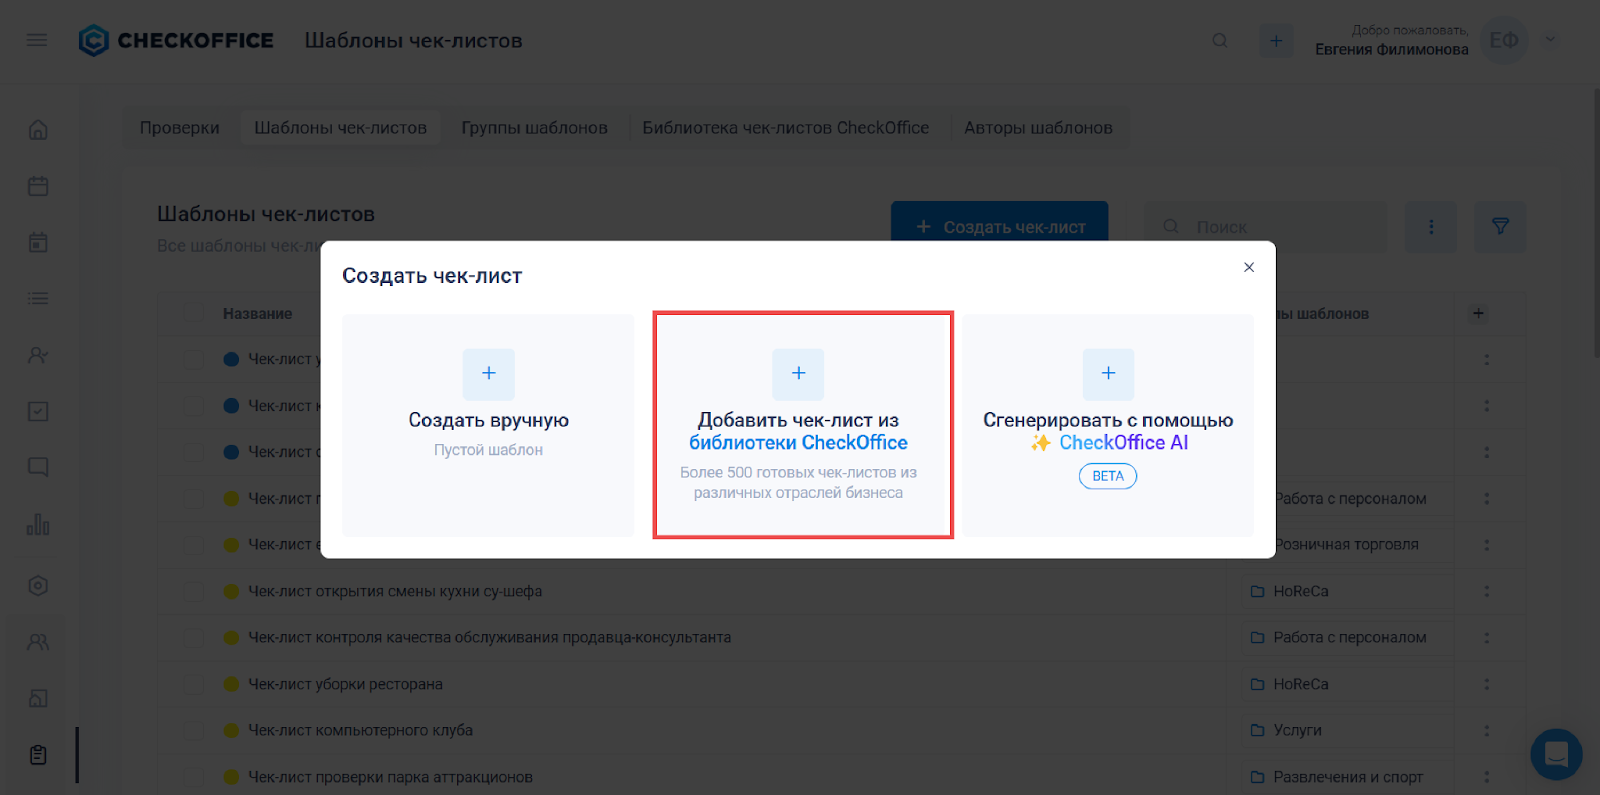The width and height of the screenshot is (1600, 795).
Task: Open the list icon in the sidebar
Action: tap(38, 298)
